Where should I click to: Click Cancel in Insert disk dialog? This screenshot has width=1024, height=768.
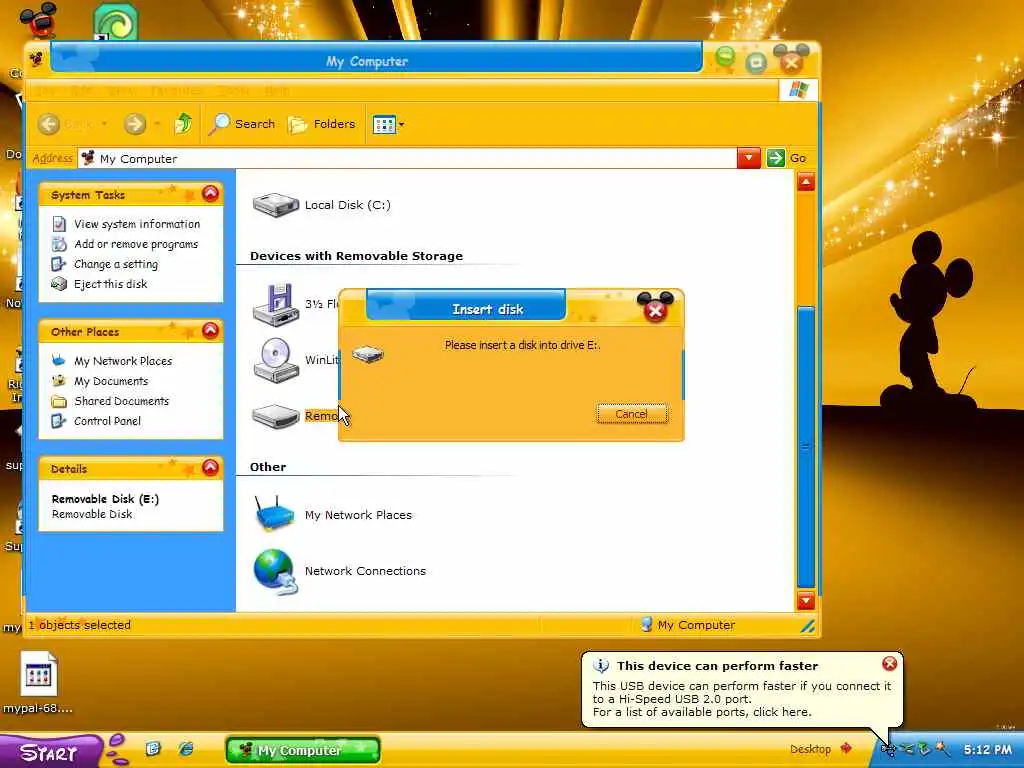pyautogui.click(x=632, y=414)
